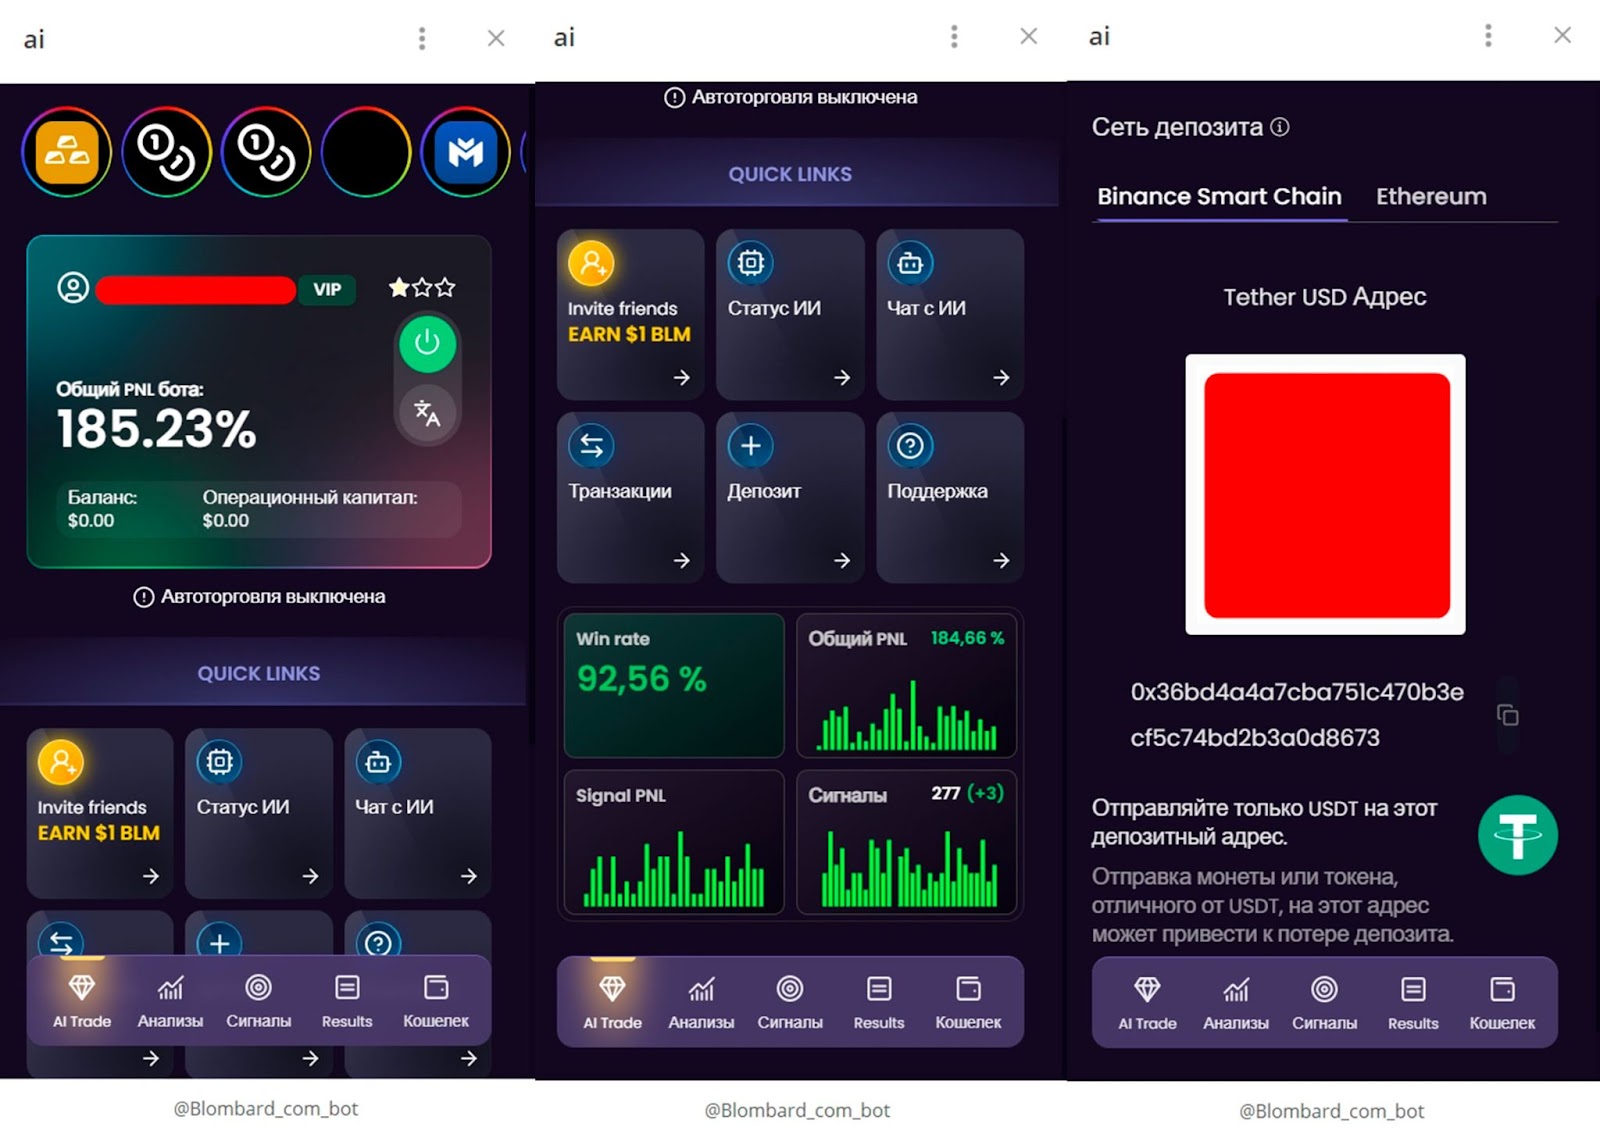Open Сигналы tab in middle panel's bottom bar
Viewport: 1600px width, 1134px height.
click(x=789, y=1002)
